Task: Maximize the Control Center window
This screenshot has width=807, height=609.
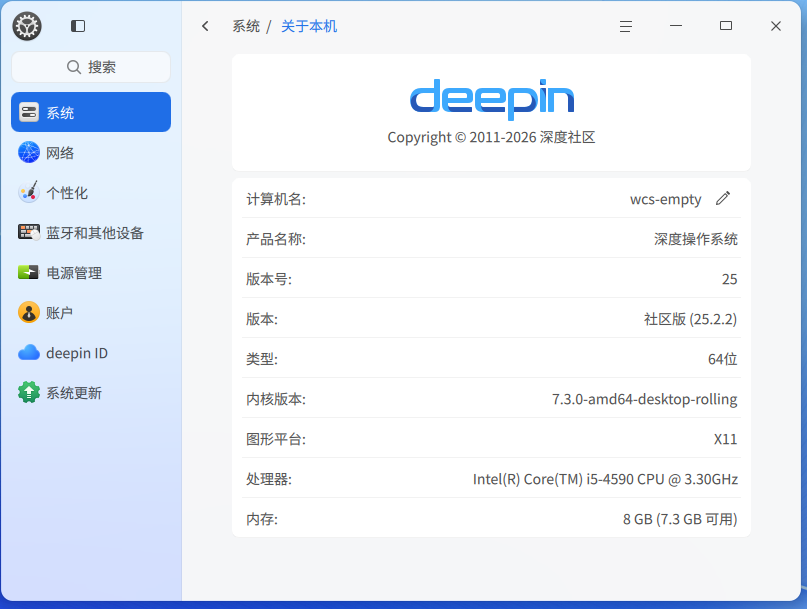Action: point(726,26)
